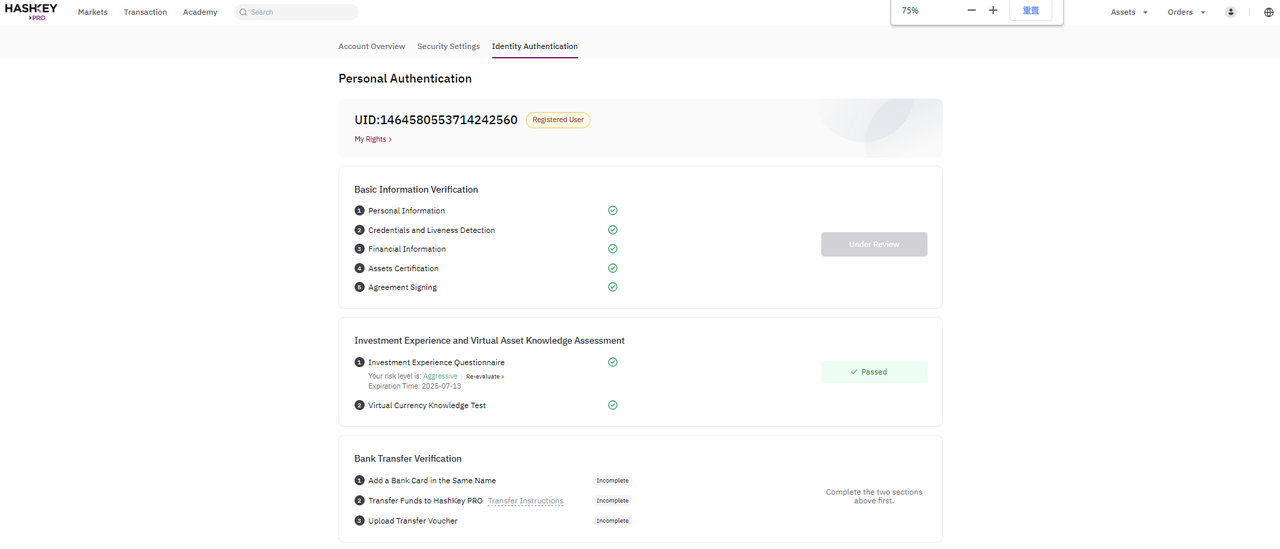Click Bank Transfer Verification heading
This screenshot has width=1280, height=549.
[x=408, y=459]
